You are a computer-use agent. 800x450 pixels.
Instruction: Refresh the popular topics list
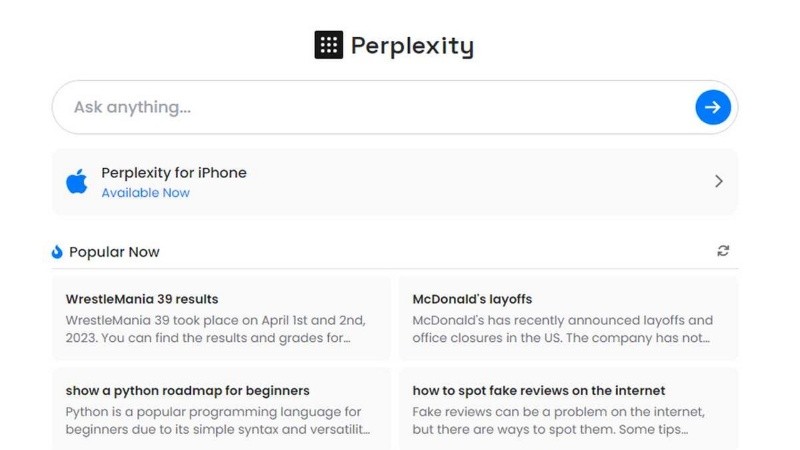click(723, 251)
